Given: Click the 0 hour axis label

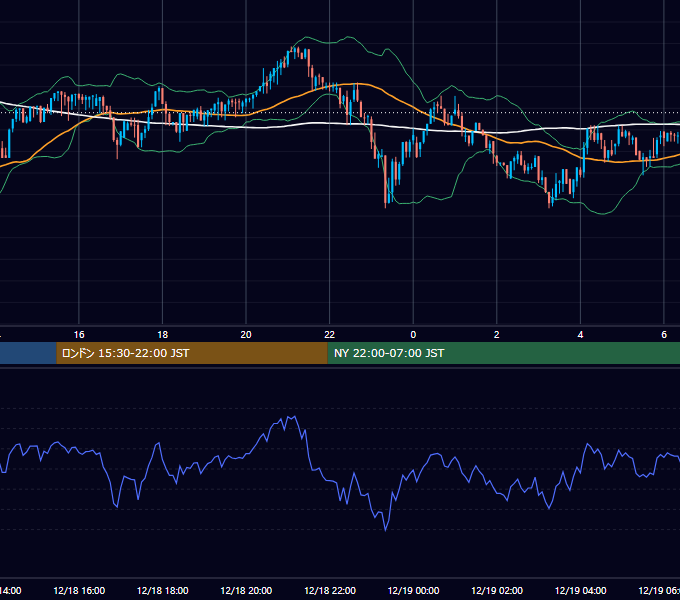Looking at the screenshot, I should point(413,335).
